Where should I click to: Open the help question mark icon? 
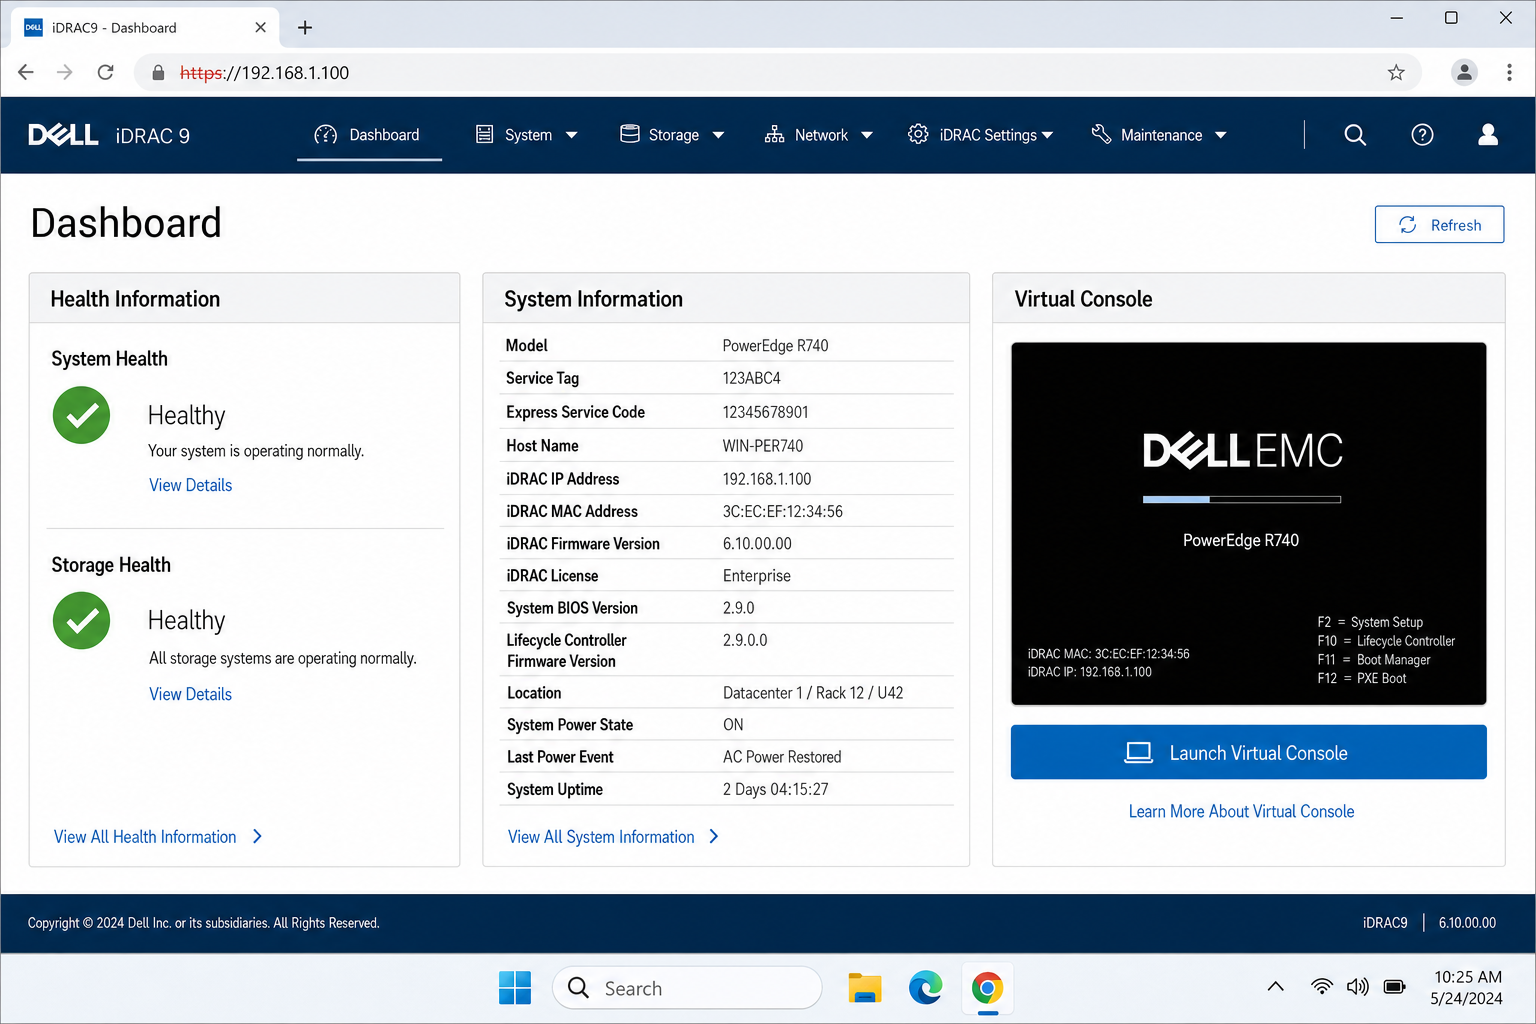(x=1422, y=135)
